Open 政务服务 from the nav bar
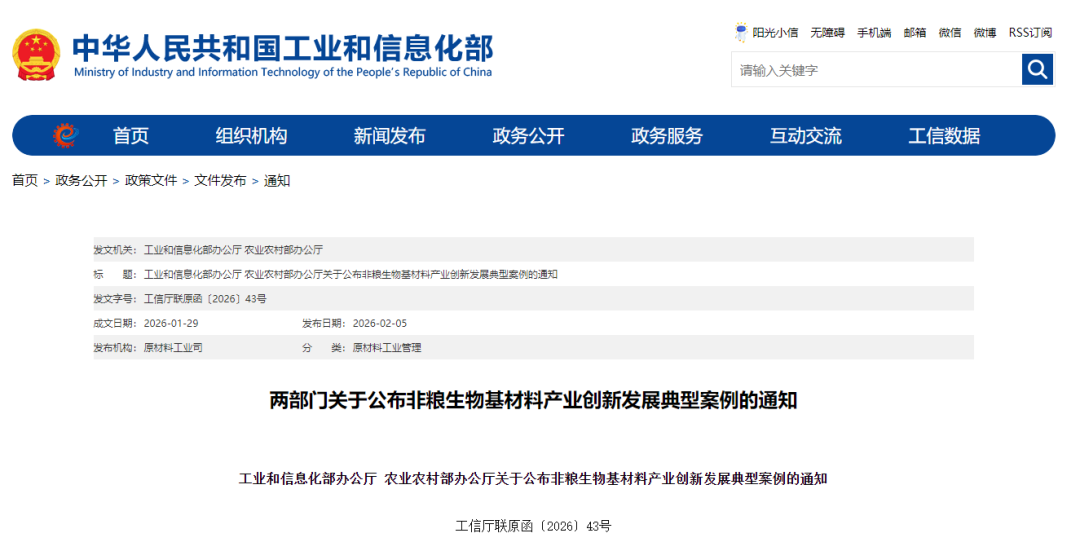Viewport: 1080px width, 542px height. coord(667,136)
